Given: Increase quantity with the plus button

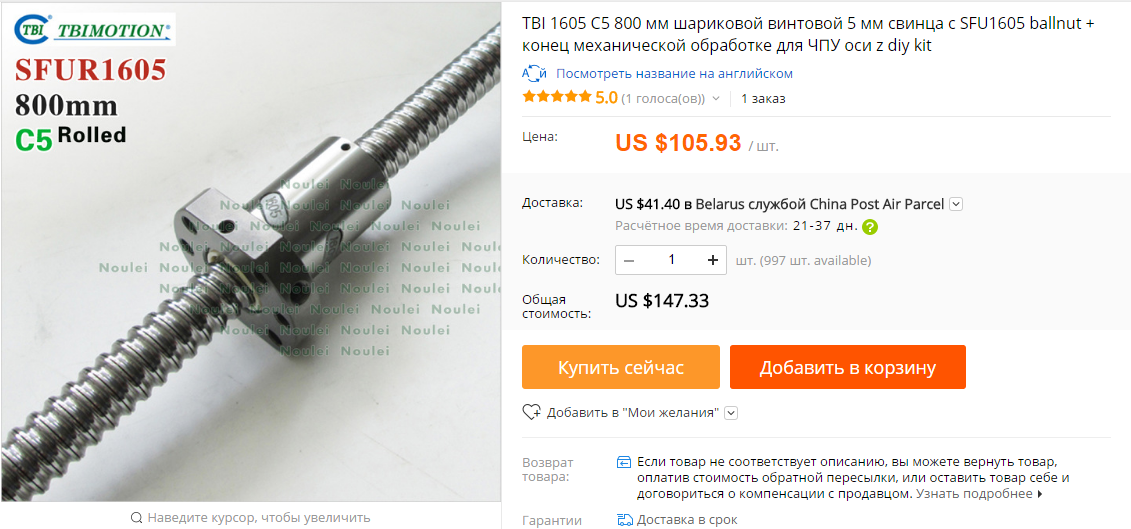Looking at the screenshot, I should tap(713, 260).
